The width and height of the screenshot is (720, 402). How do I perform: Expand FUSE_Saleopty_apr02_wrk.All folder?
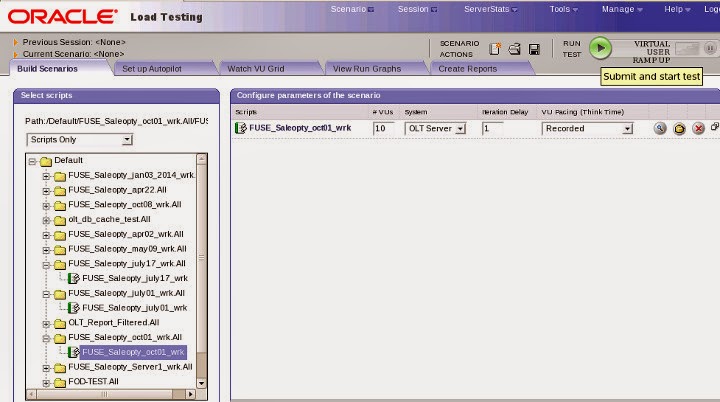coord(46,235)
